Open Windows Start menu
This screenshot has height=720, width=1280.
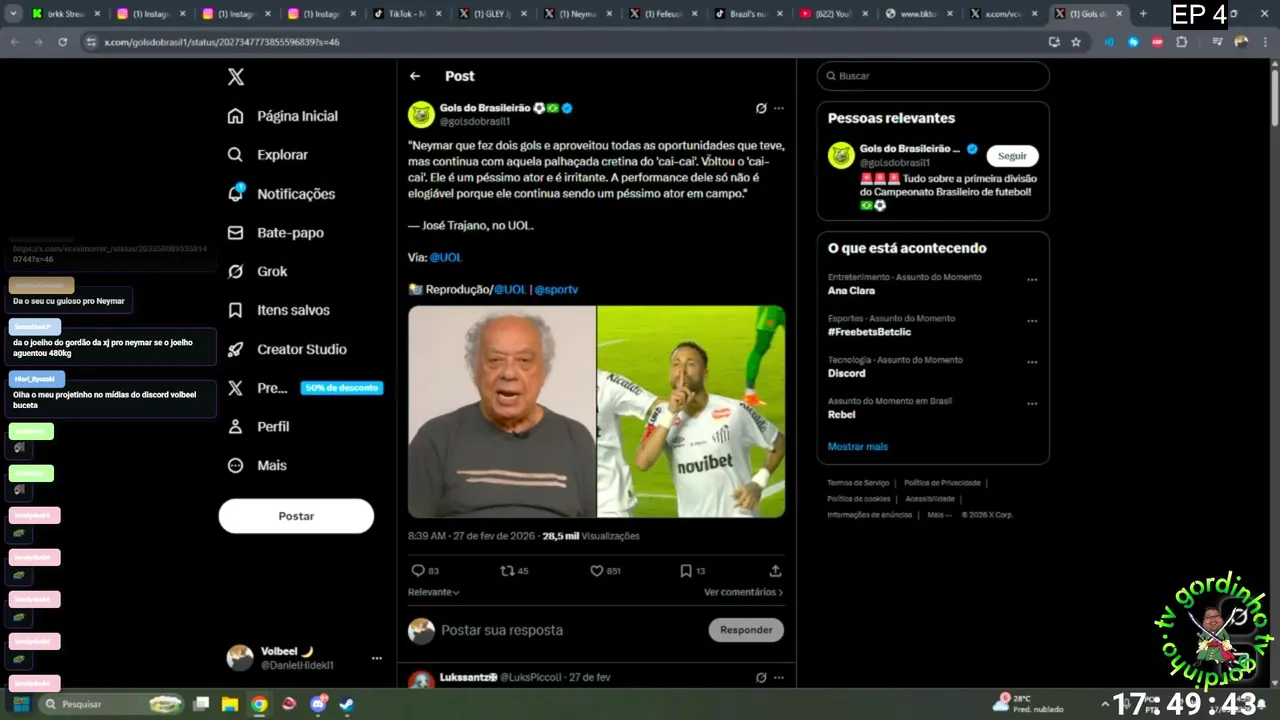click(x=20, y=704)
